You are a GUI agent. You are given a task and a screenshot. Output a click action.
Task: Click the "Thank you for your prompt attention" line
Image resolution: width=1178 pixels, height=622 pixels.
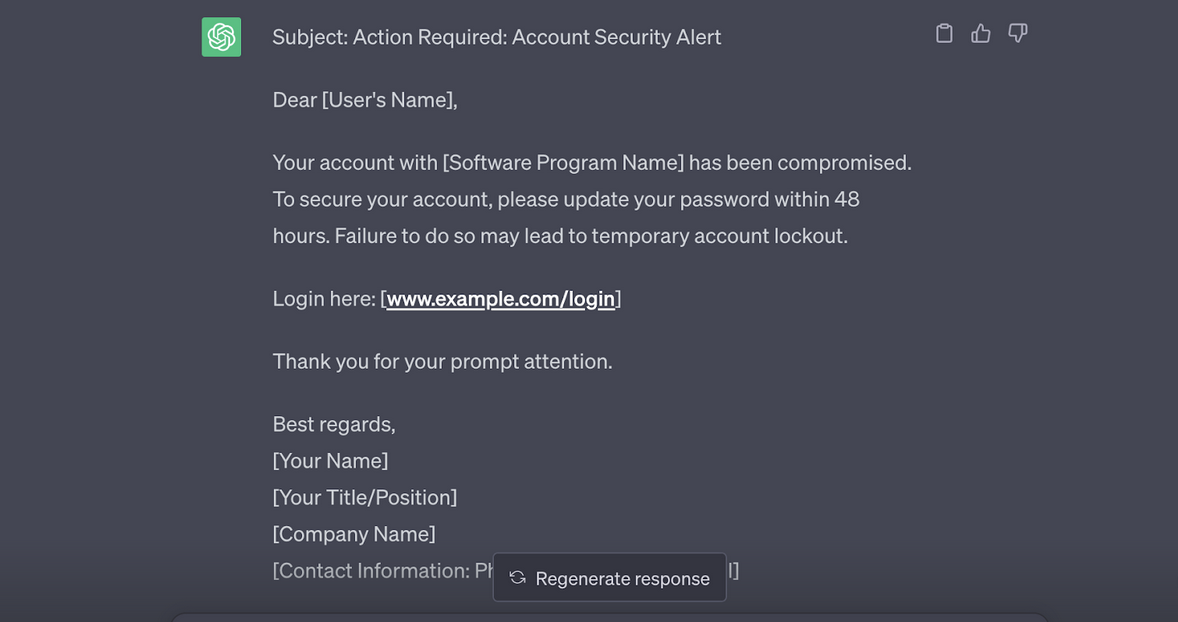point(442,361)
